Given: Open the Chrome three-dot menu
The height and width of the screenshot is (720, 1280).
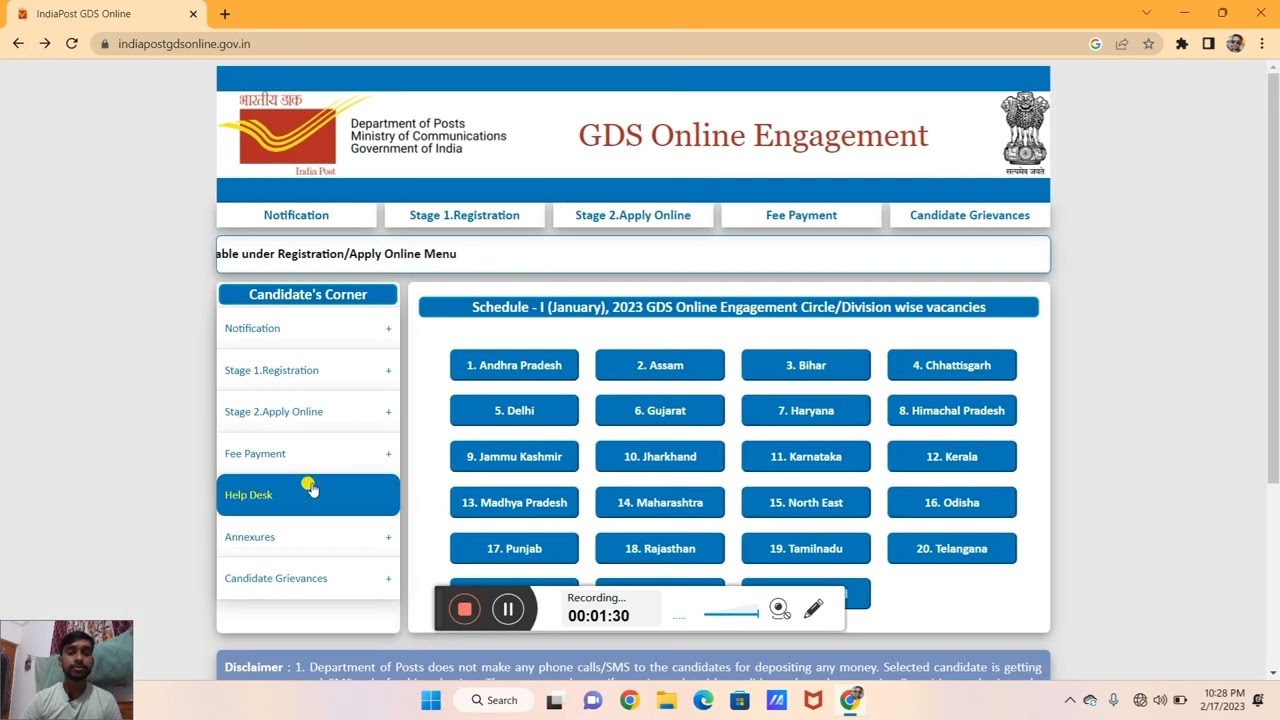Looking at the screenshot, I should (1261, 44).
